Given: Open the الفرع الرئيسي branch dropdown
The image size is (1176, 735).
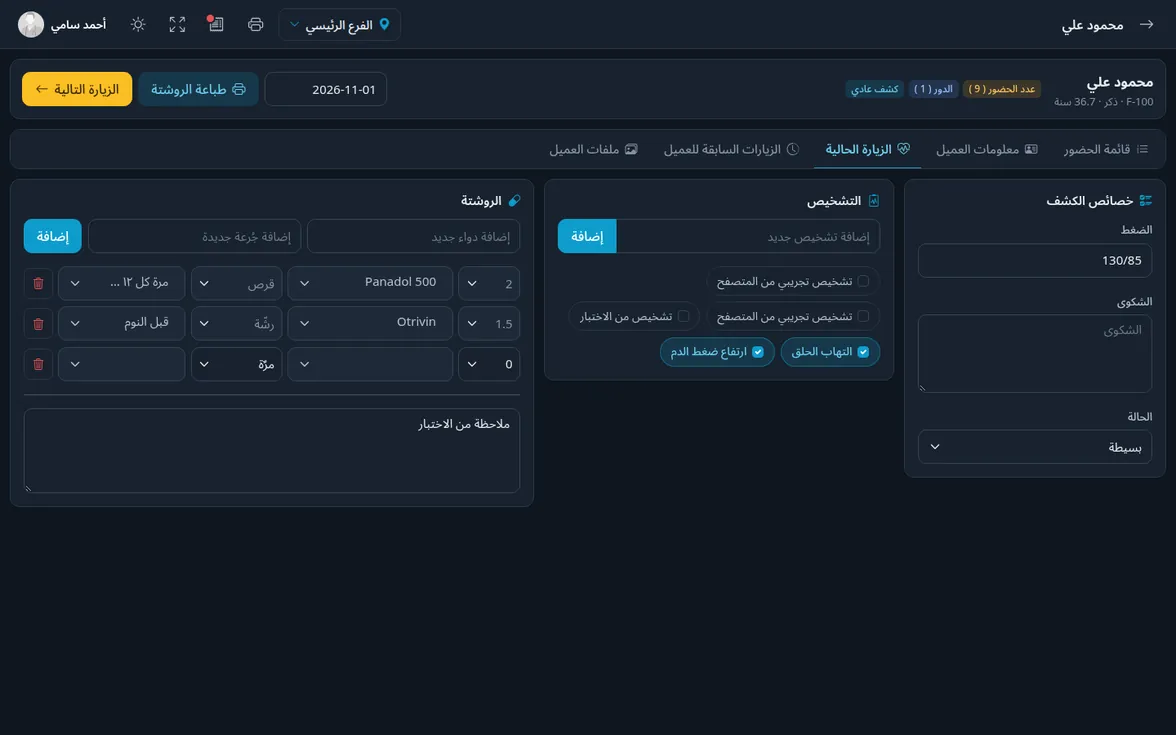Looking at the screenshot, I should tap(339, 25).
